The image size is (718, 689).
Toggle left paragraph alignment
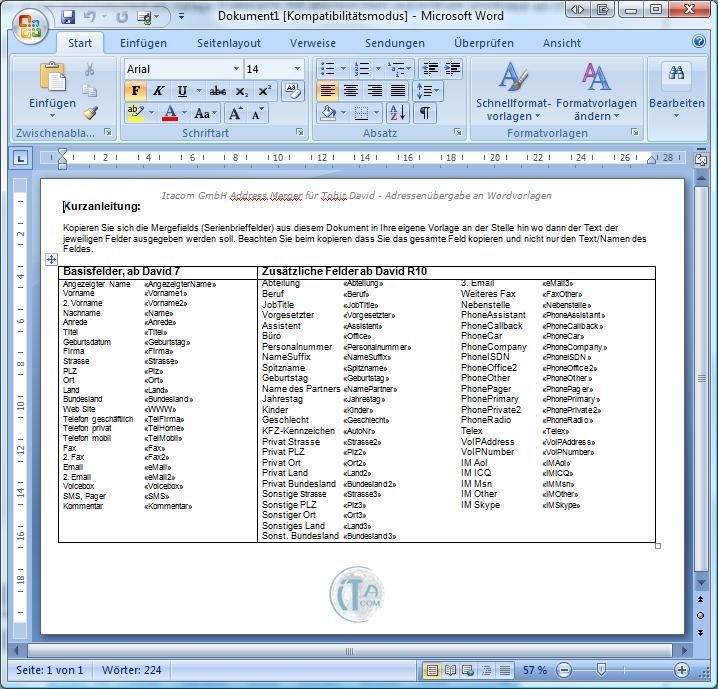point(327,91)
